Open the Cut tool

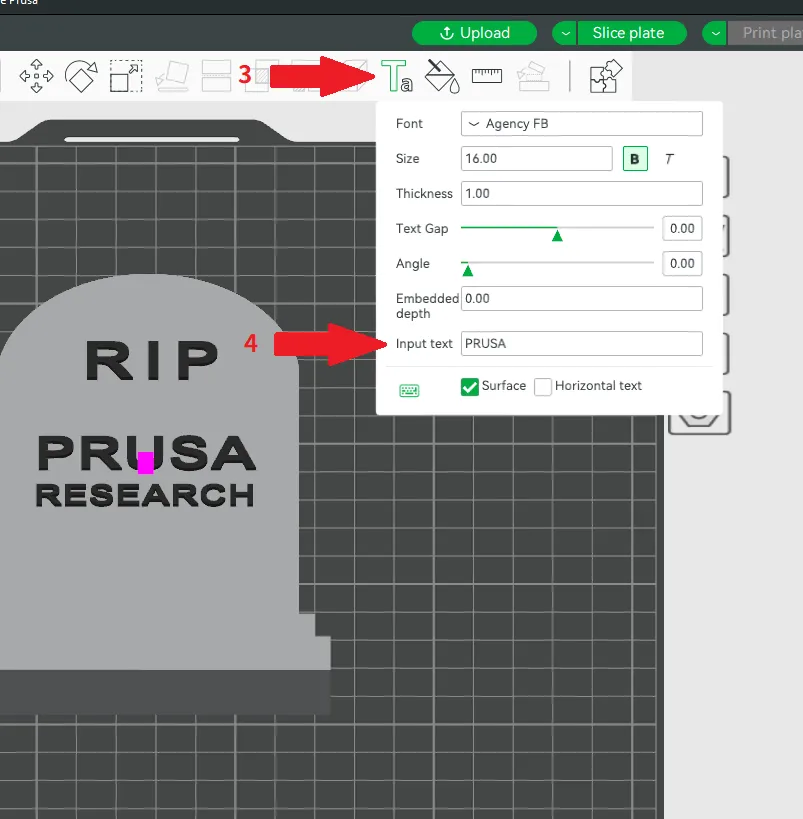coord(216,76)
